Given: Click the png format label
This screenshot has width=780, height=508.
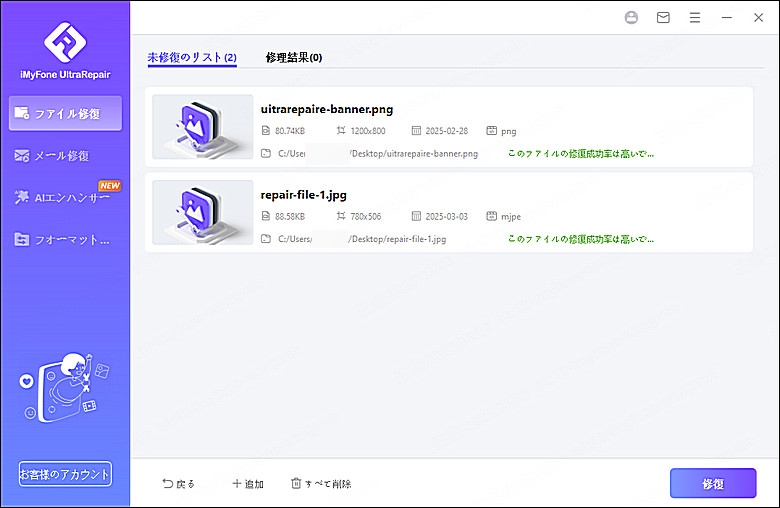Looking at the screenshot, I should click(508, 131).
